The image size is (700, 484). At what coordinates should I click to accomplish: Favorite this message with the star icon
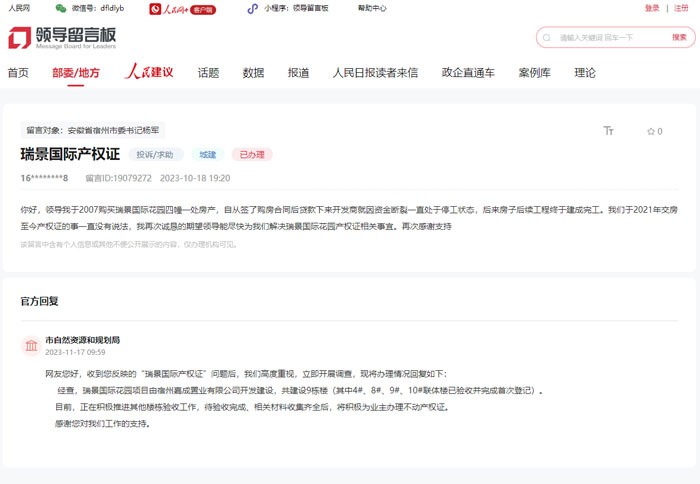point(651,131)
